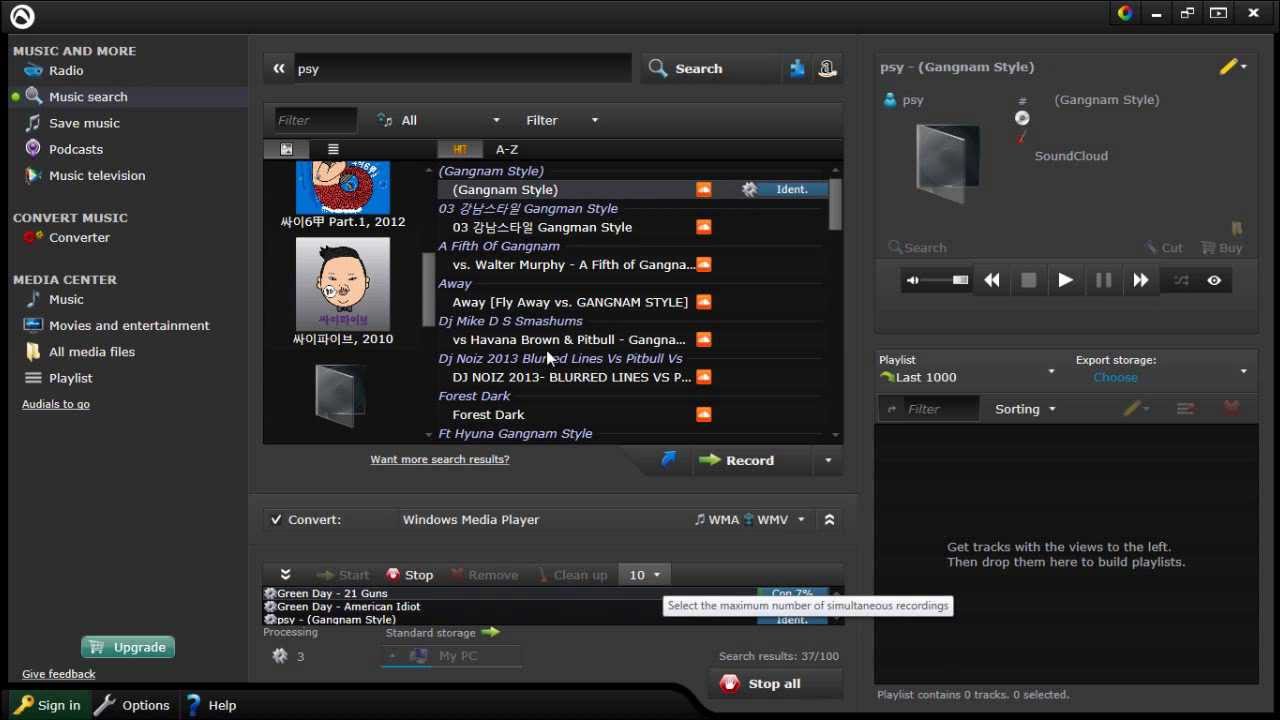
Task: Open the All media type dropdown
Action: (438, 120)
